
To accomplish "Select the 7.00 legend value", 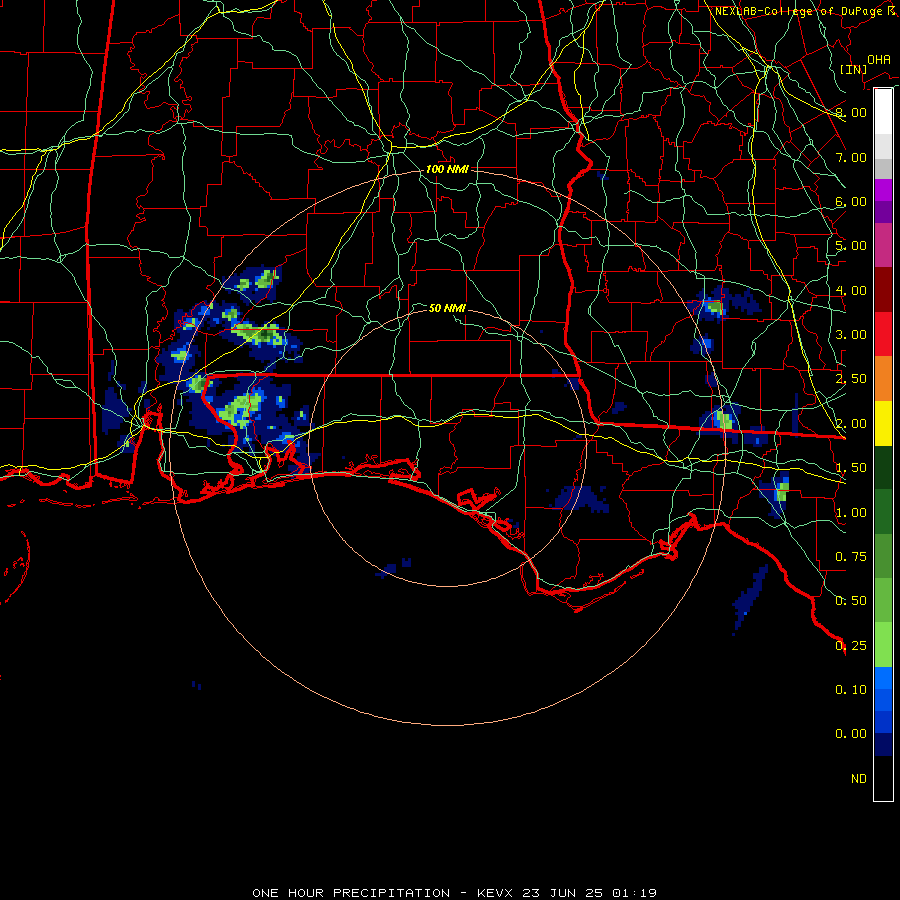I will tap(851, 157).
